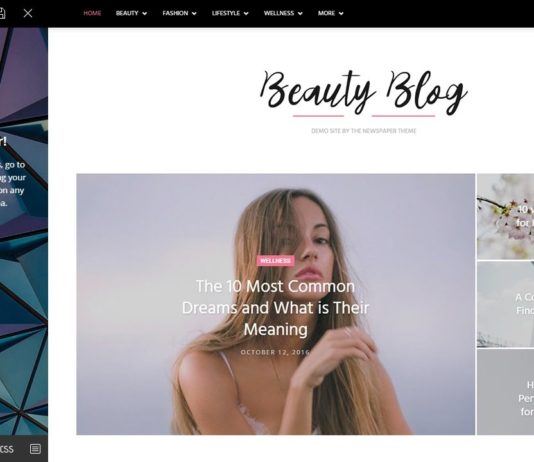Open the FASHION menu
Image resolution: width=534 pixels, height=462 pixels.
tap(175, 13)
